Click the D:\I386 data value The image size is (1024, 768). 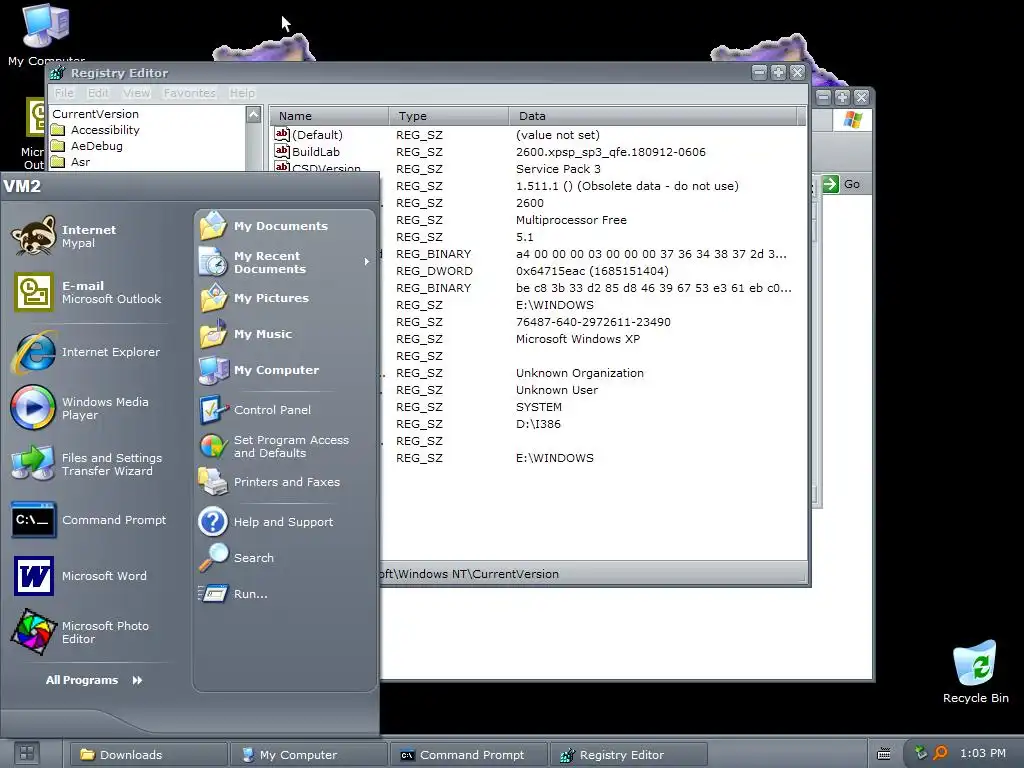click(x=538, y=424)
